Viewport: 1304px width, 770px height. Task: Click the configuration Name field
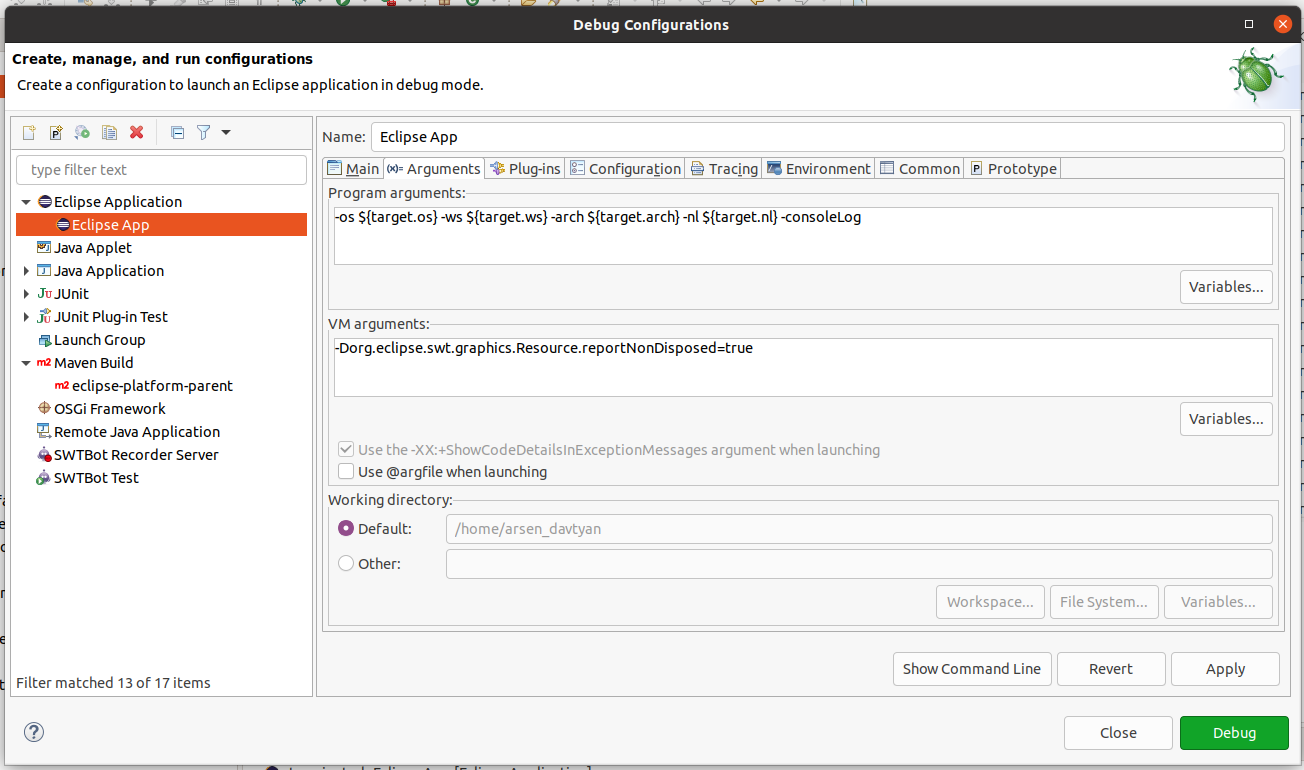(x=827, y=137)
